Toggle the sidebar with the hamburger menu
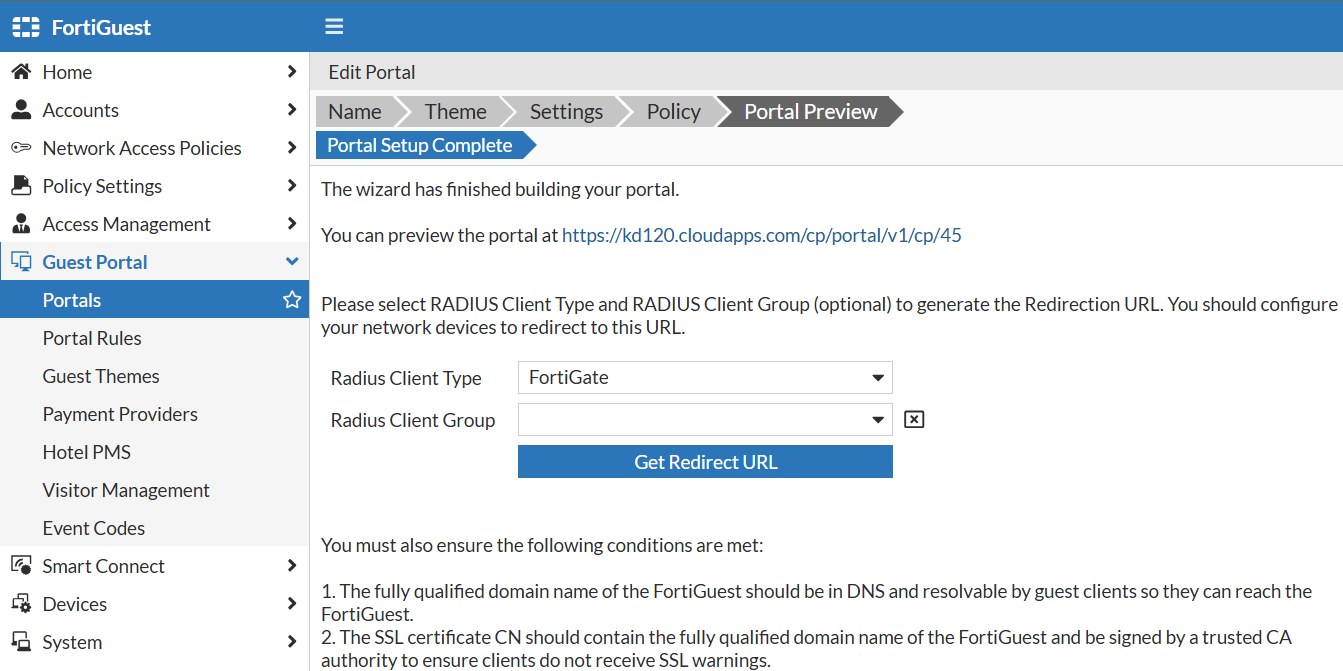The height and width of the screenshot is (671, 1343). point(333,26)
